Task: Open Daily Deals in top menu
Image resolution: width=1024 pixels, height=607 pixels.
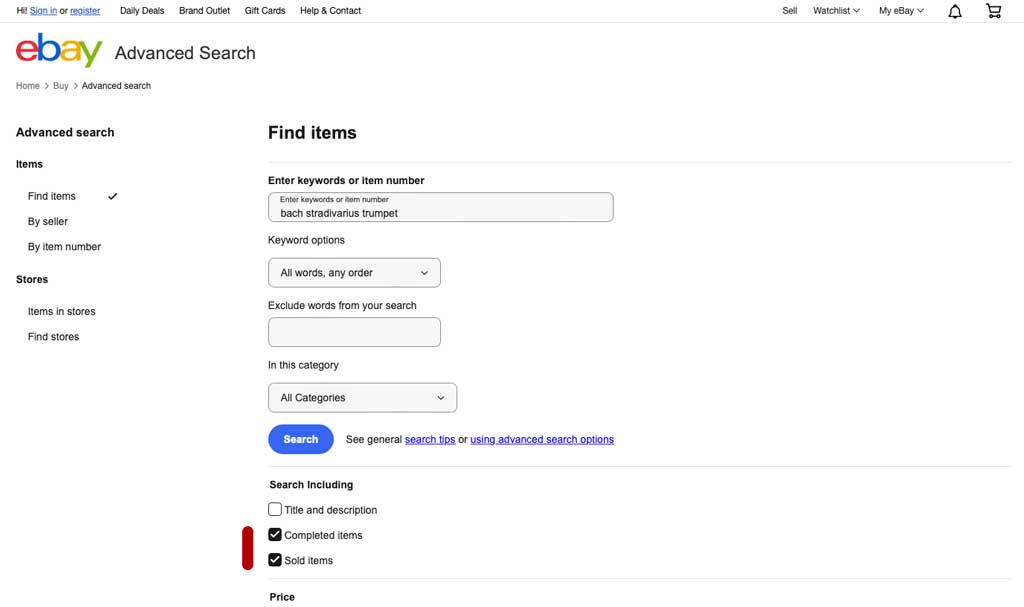Action: coord(142,11)
